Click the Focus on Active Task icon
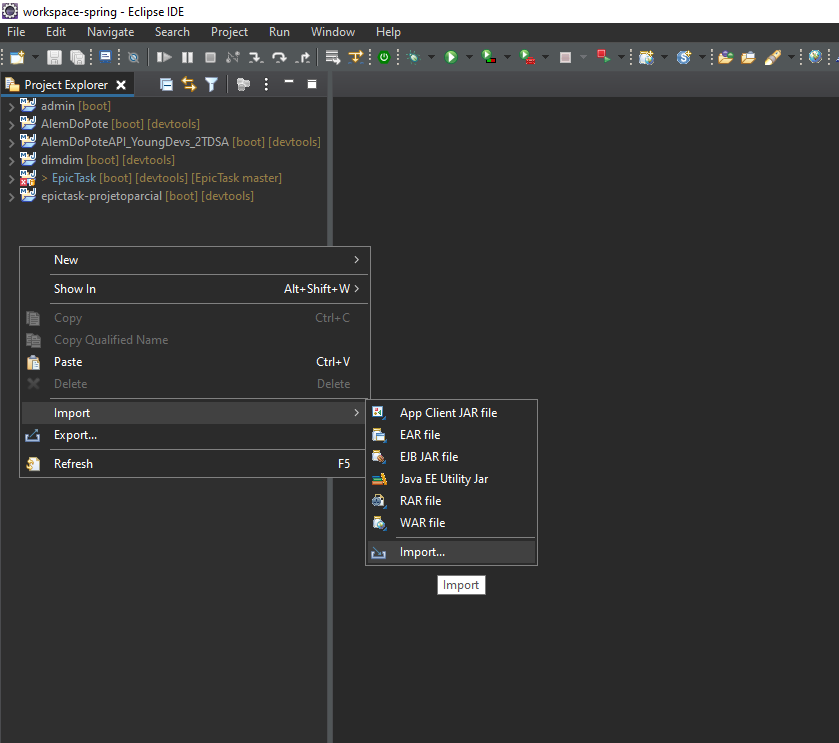The image size is (839, 743). (x=243, y=85)
